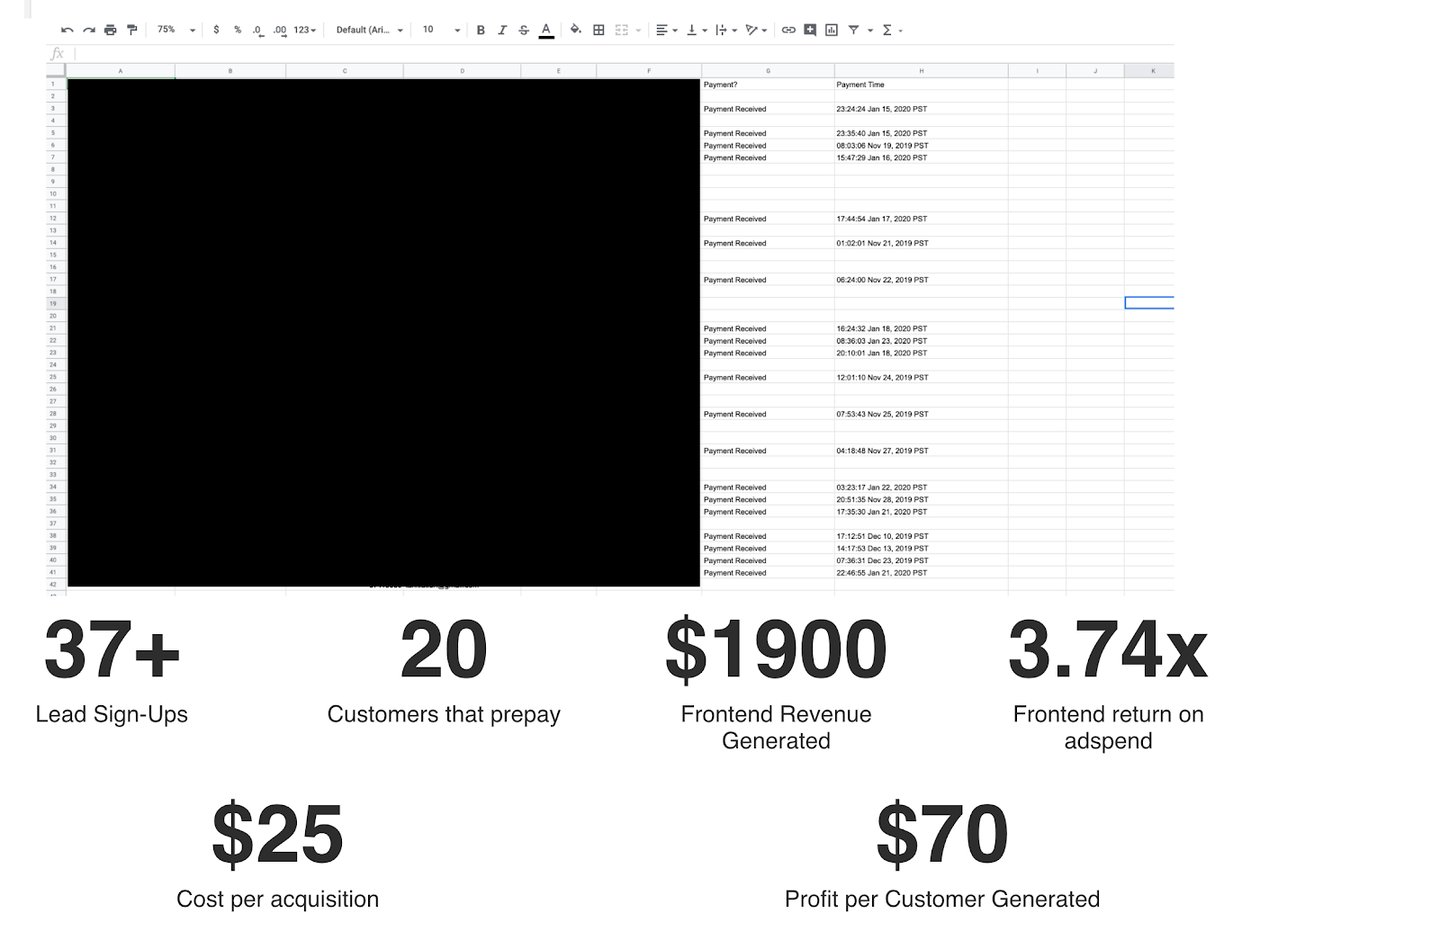Click the 'Payment?' header cell

767,84
